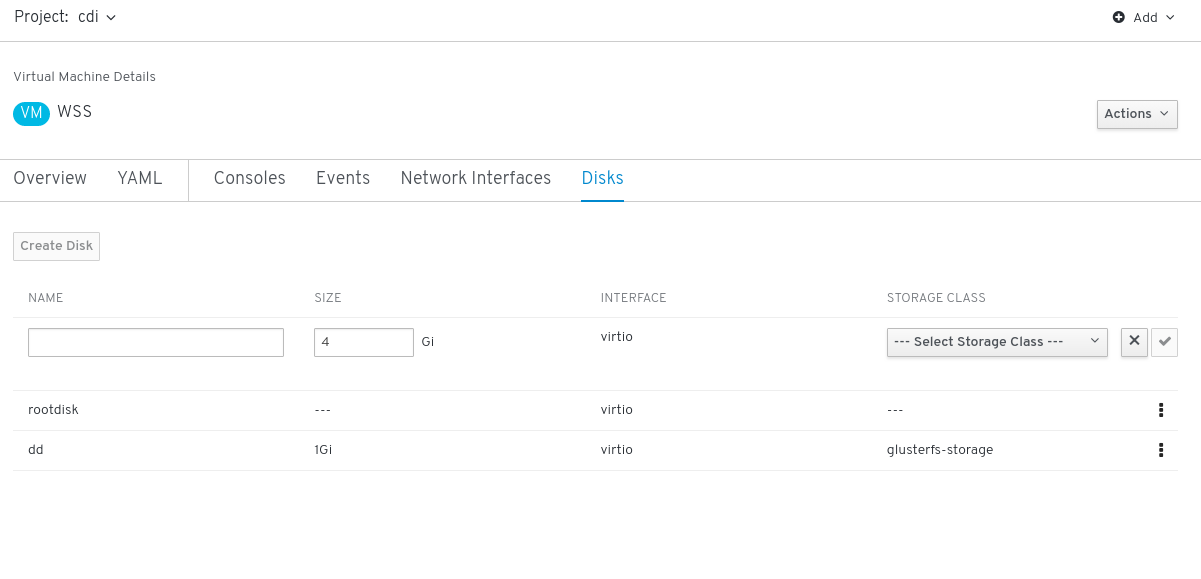Viewport: 1201px width, 579px height.
Task: Open the YAML tab
Action: click(139, 178)
